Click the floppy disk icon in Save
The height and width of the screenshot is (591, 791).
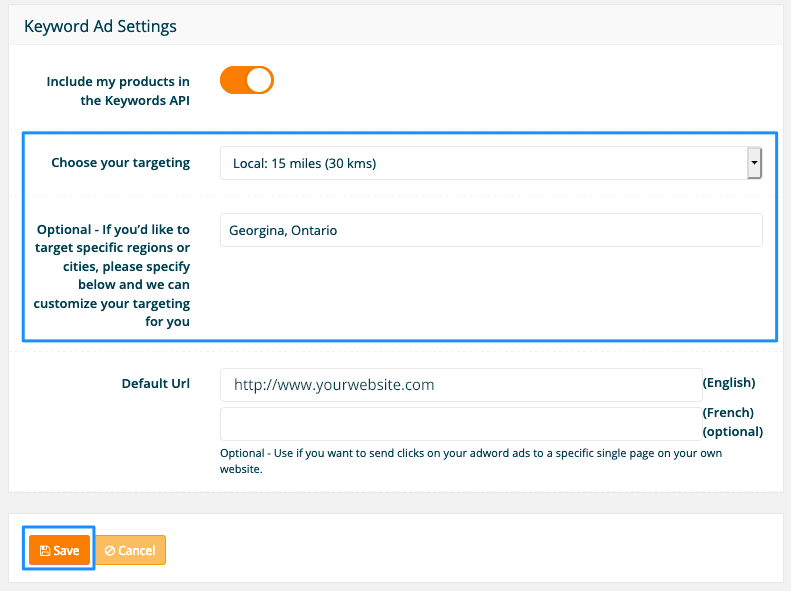pos(45,551)
